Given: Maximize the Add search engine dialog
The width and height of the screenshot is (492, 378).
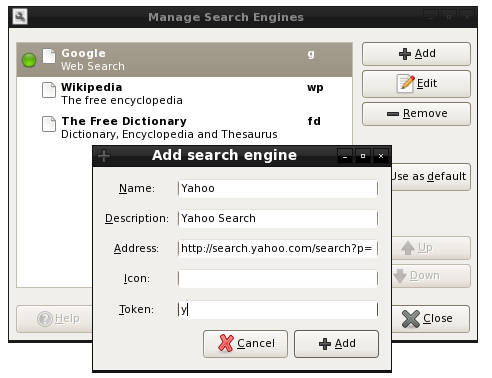Looking at the screenshot, I should (363, 156).
